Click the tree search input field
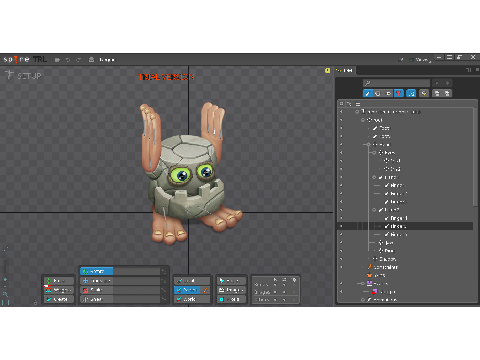The image size is (480, 360). coord(396,83)
